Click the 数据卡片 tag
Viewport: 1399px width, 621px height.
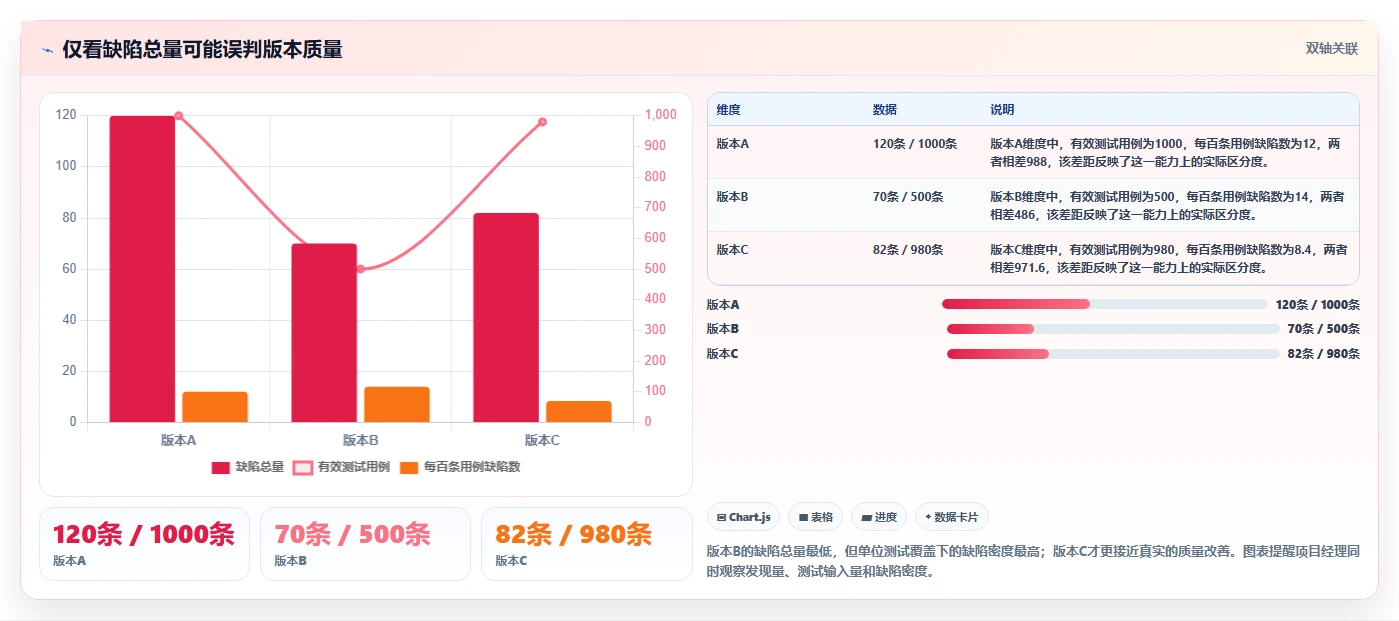[951, 517]
